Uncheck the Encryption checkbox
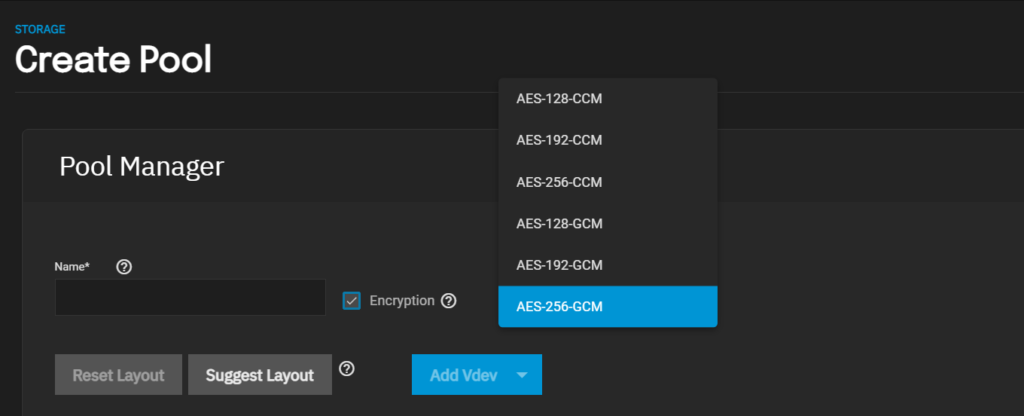 (351, 301)
